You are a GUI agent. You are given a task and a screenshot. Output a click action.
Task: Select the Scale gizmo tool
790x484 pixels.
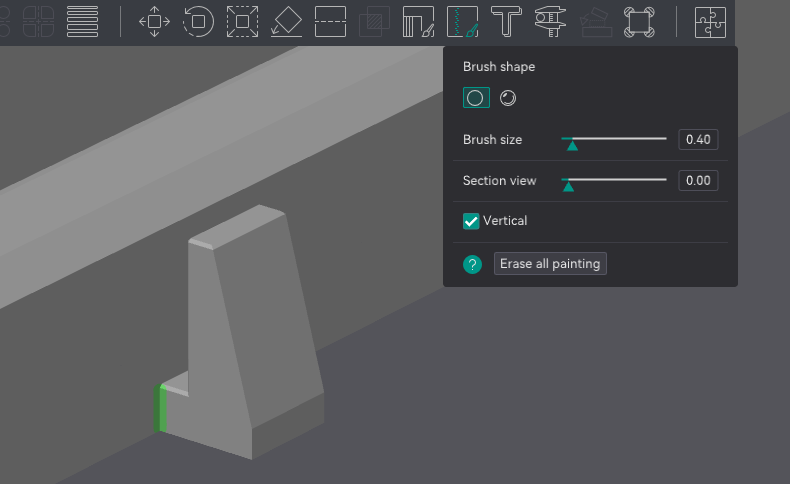[242, 21]
